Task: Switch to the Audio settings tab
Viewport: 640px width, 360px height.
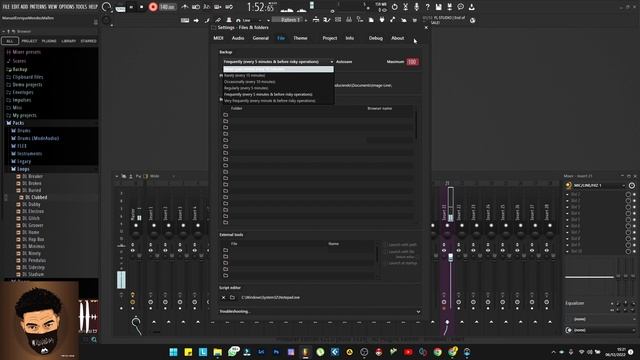Action: click(x=238, y=38)
